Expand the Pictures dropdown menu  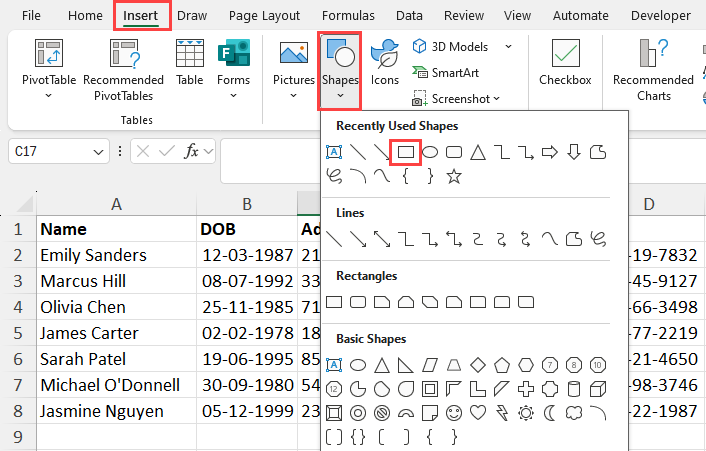click(293, 96)
